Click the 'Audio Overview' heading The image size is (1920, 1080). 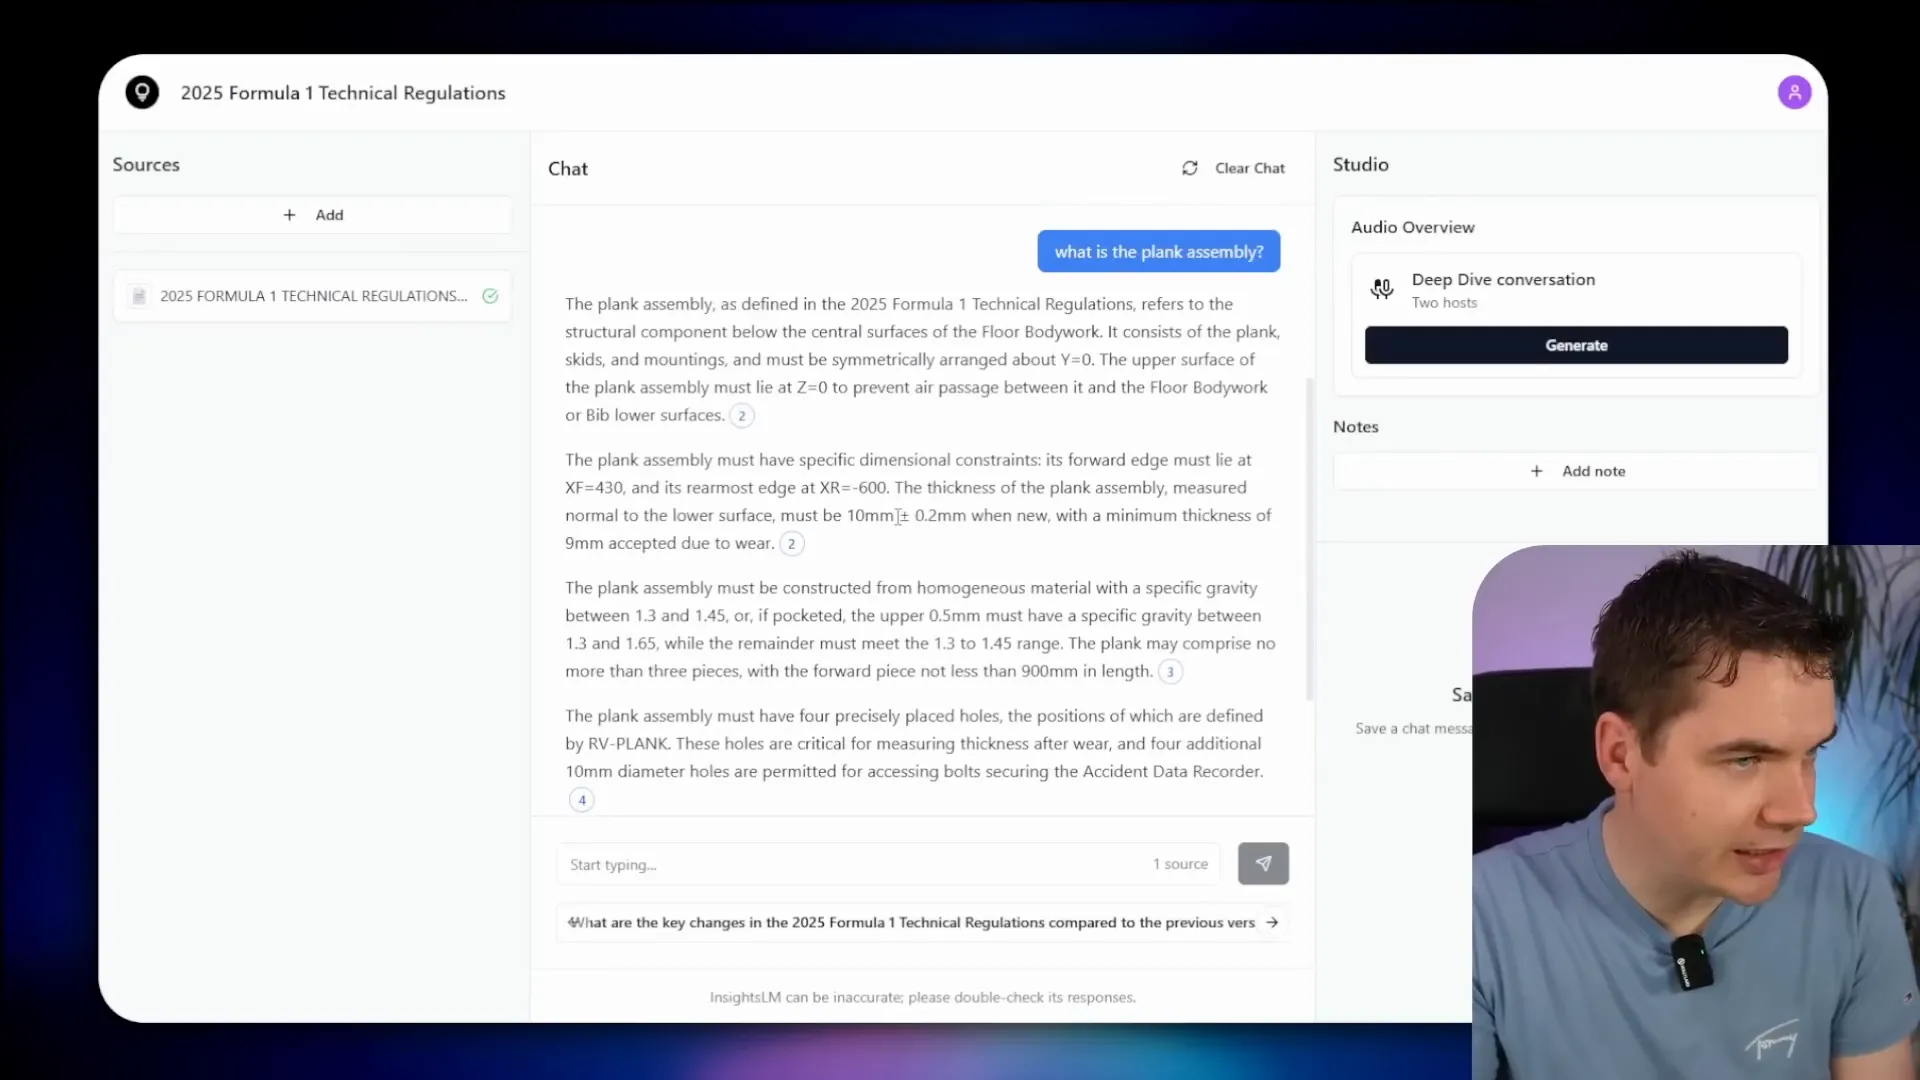(1412, 227)
